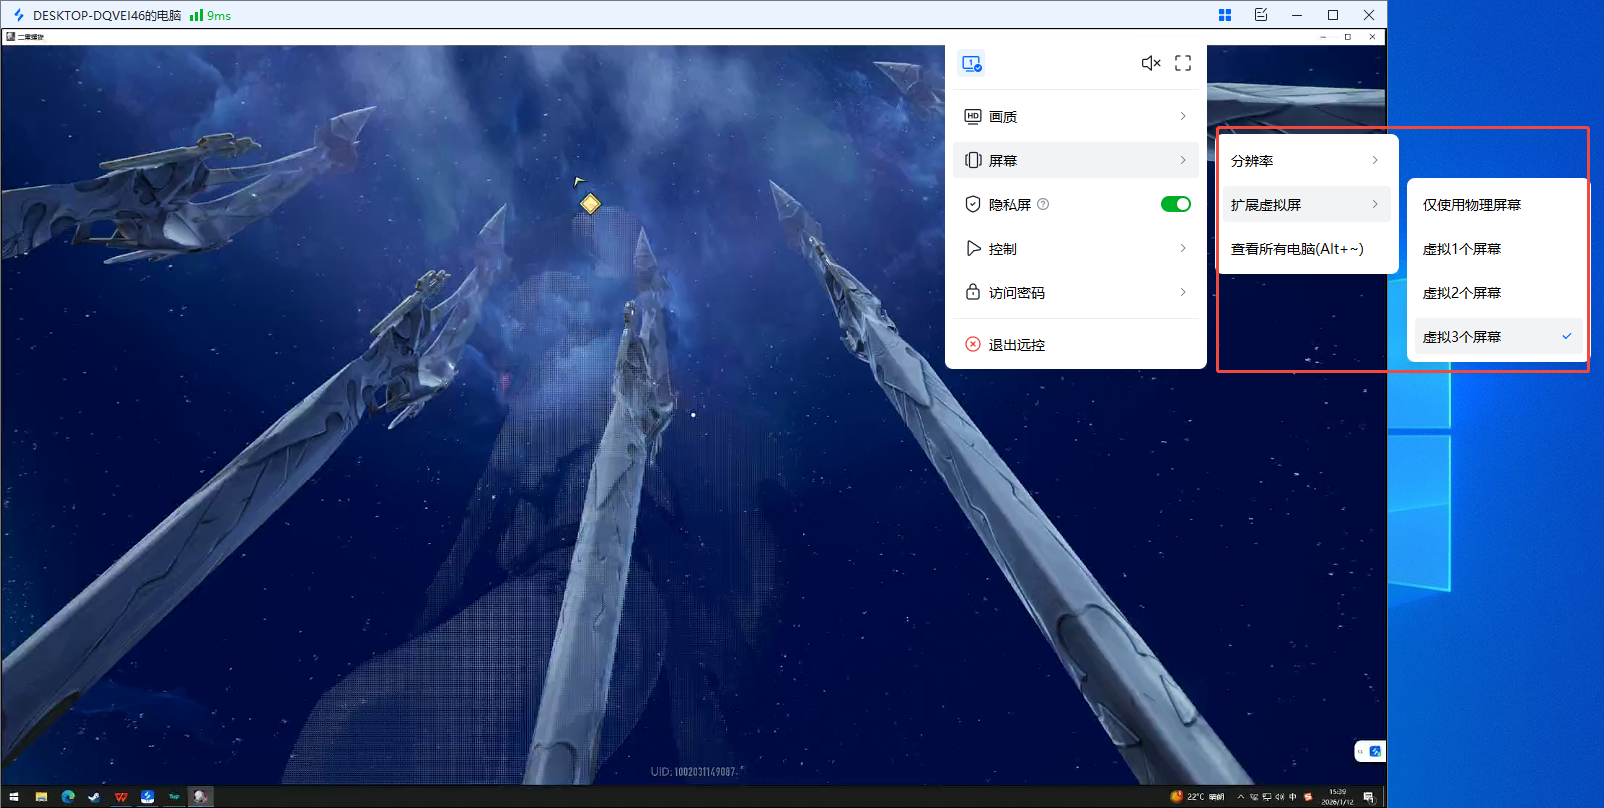The width and height of the screenshot is (1604, 808).
Task: Open the remote Windows Start button
Action: click(x=13, y=797)
